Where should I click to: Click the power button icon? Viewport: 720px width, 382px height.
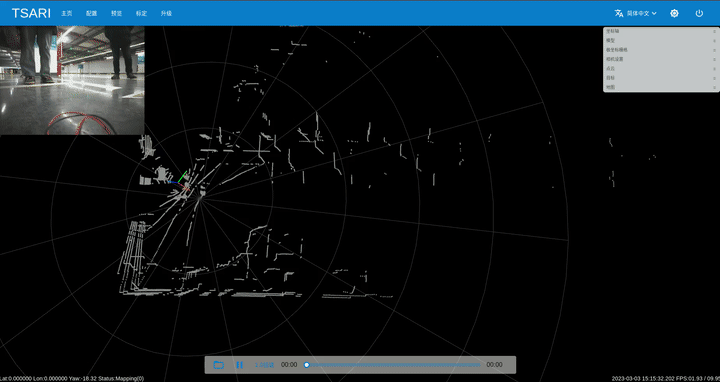tap(699, 13)
